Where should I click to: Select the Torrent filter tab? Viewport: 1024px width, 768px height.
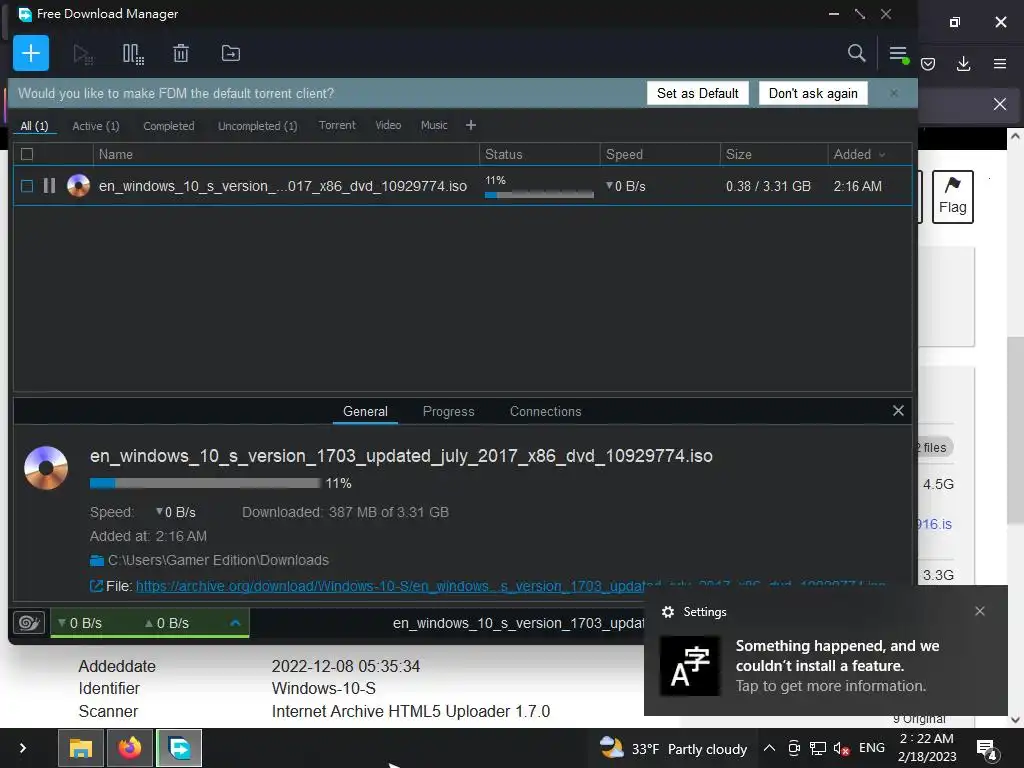(337, 125)
